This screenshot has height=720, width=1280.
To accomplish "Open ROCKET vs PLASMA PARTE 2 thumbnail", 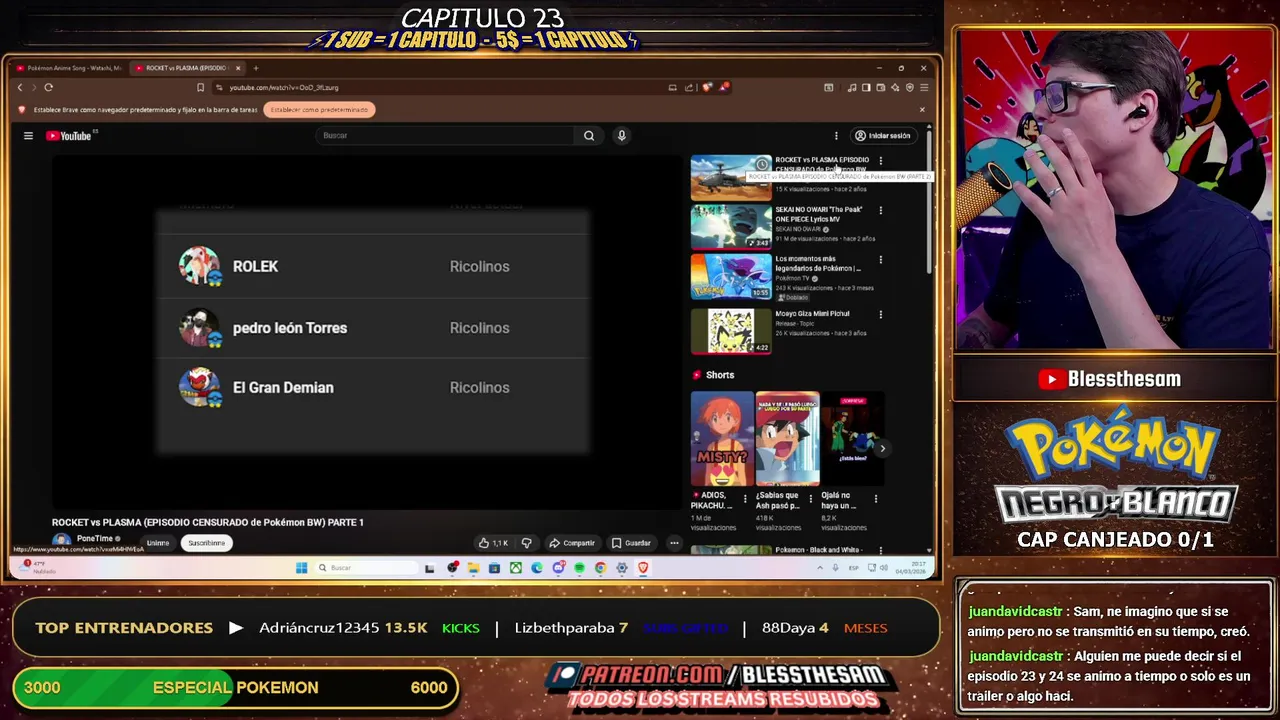I will [731, 178].
